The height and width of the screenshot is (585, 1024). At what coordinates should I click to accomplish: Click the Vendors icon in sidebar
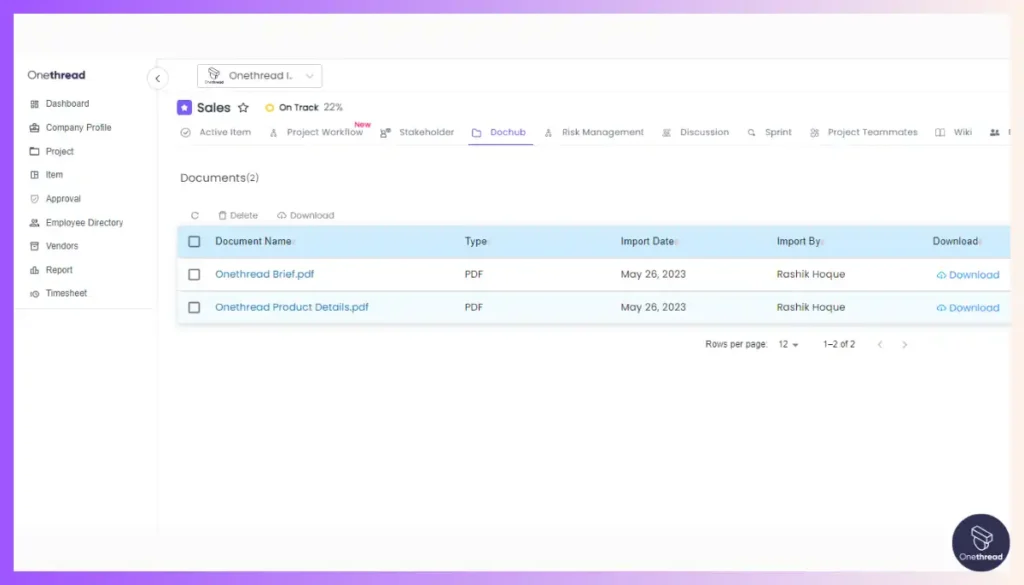(x=35, y=246)
